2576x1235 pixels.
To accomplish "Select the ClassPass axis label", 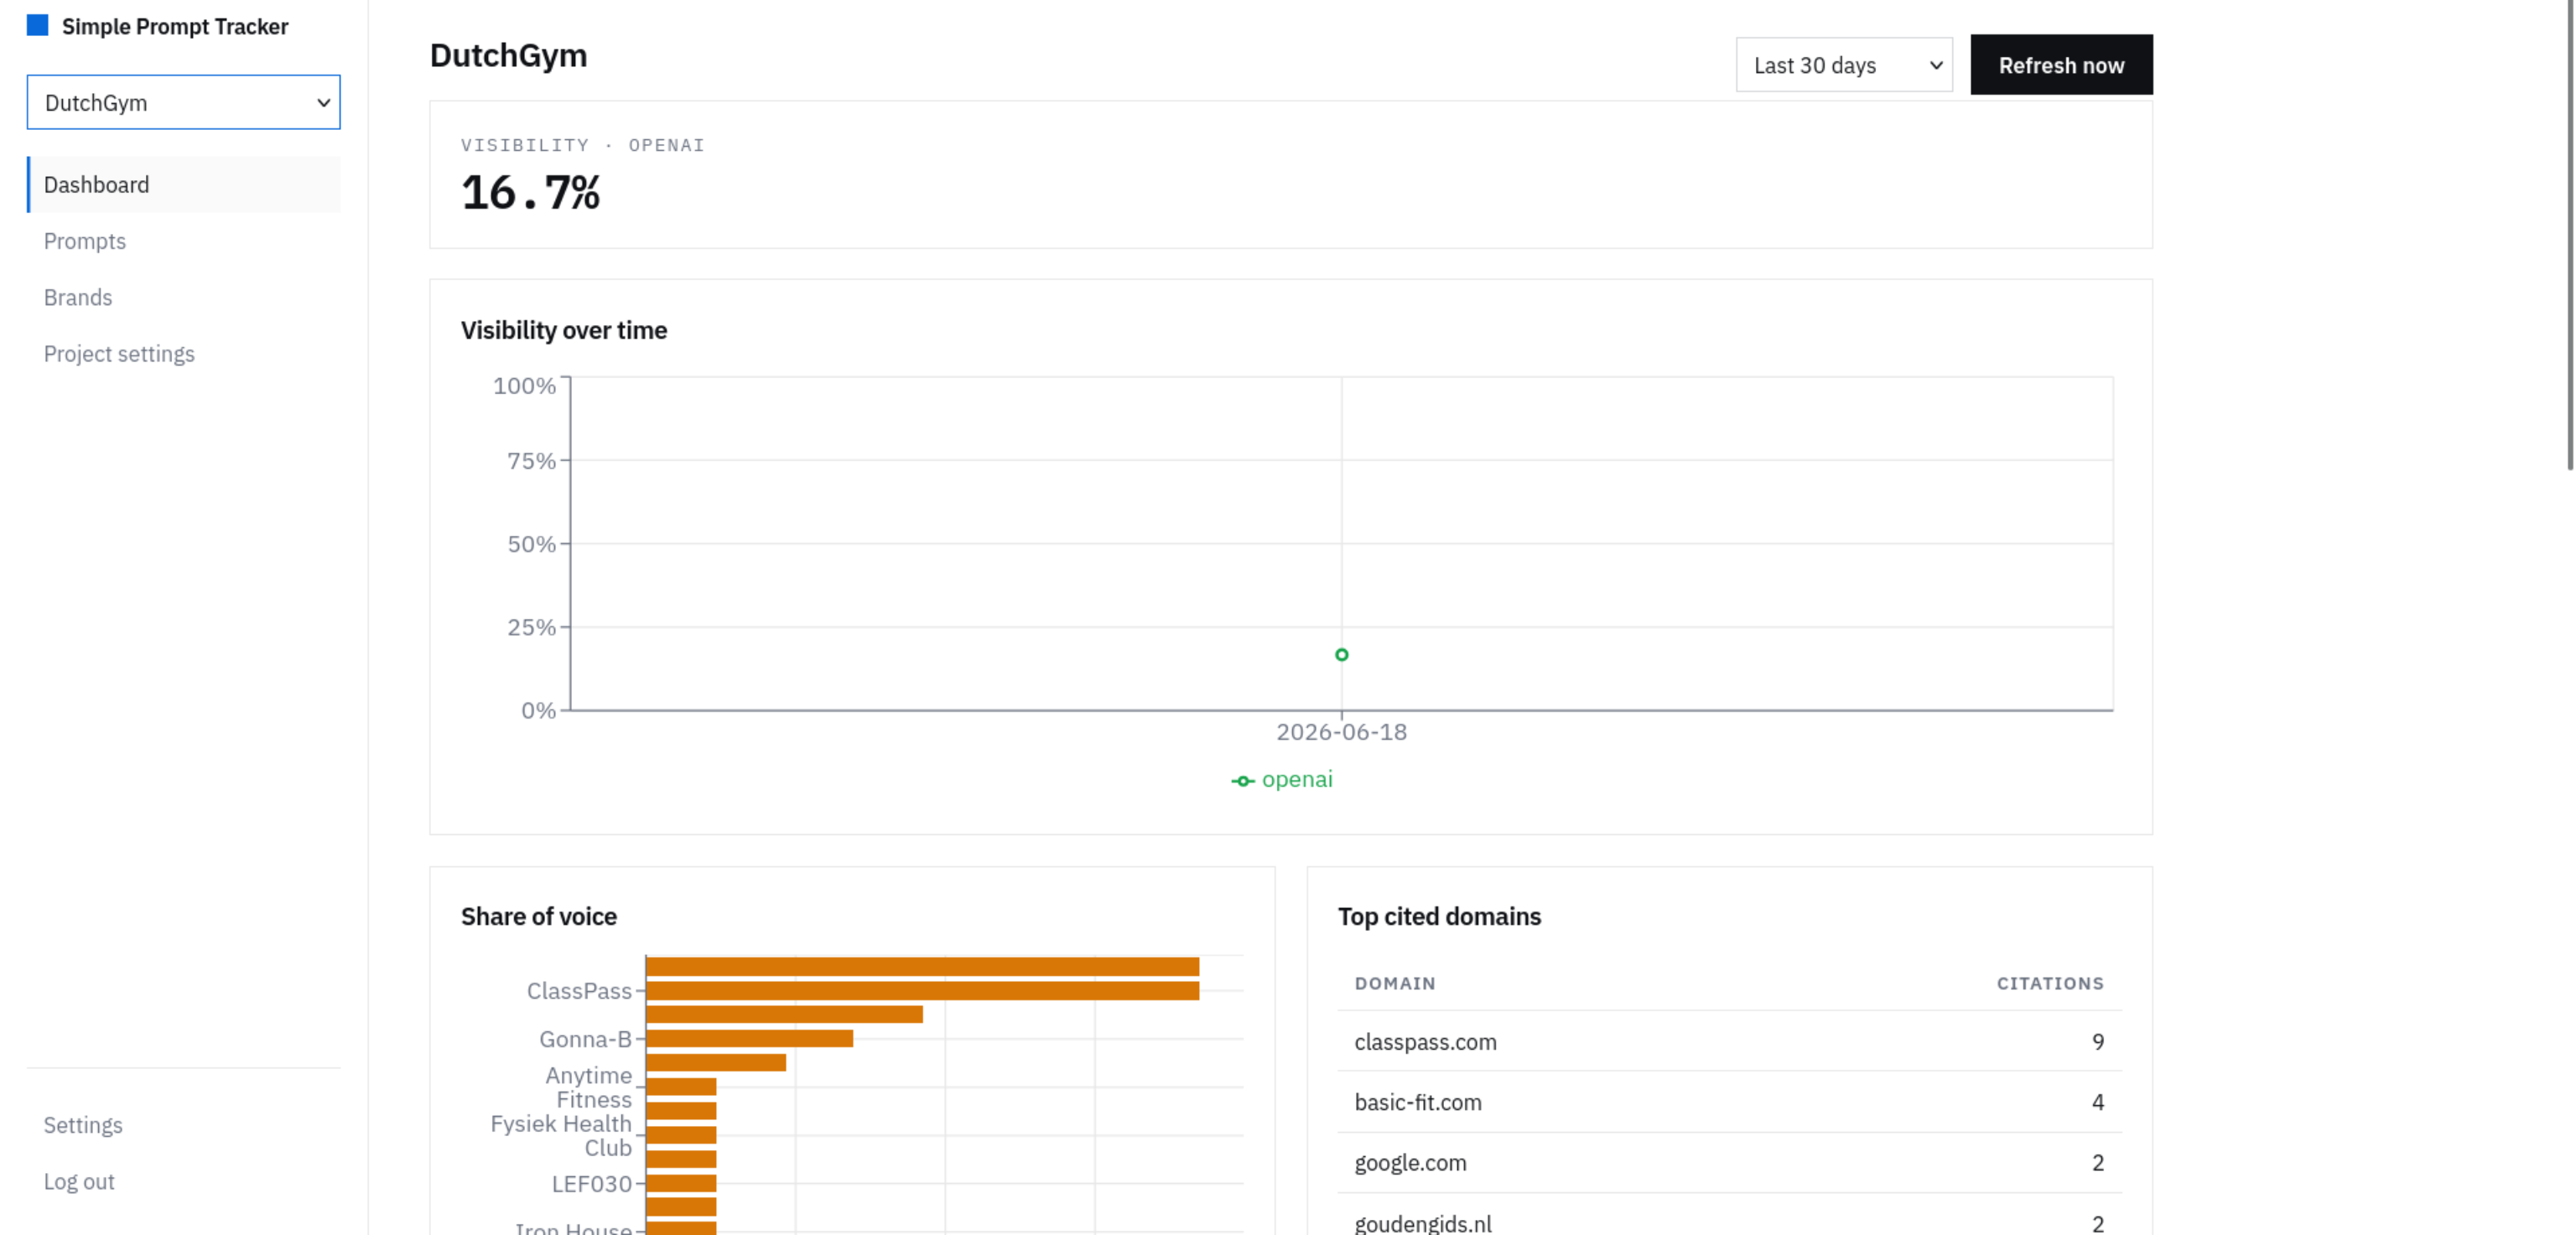I will (579, 991).
